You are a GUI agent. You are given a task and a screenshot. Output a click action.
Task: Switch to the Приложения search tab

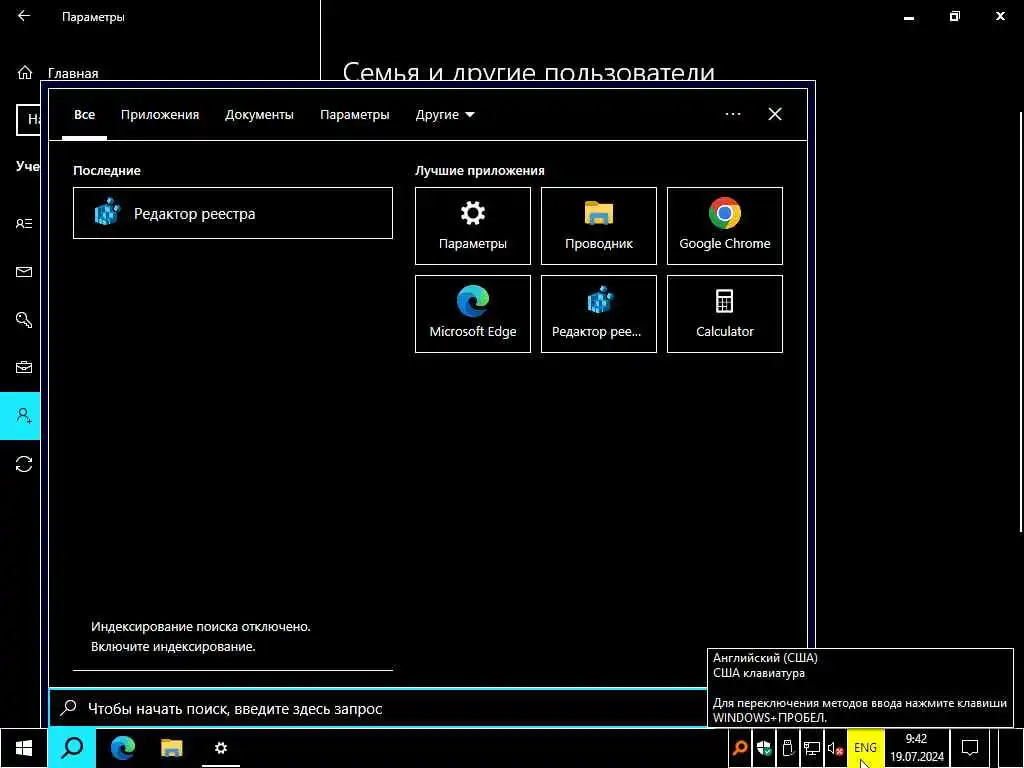click(160, 115)
